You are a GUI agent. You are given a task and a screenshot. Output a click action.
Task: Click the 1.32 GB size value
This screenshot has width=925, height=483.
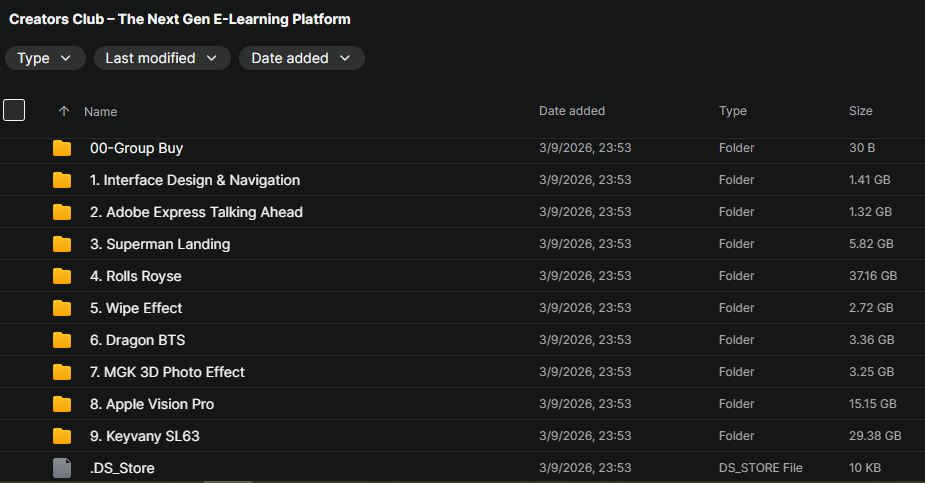(x=870, y=212)
